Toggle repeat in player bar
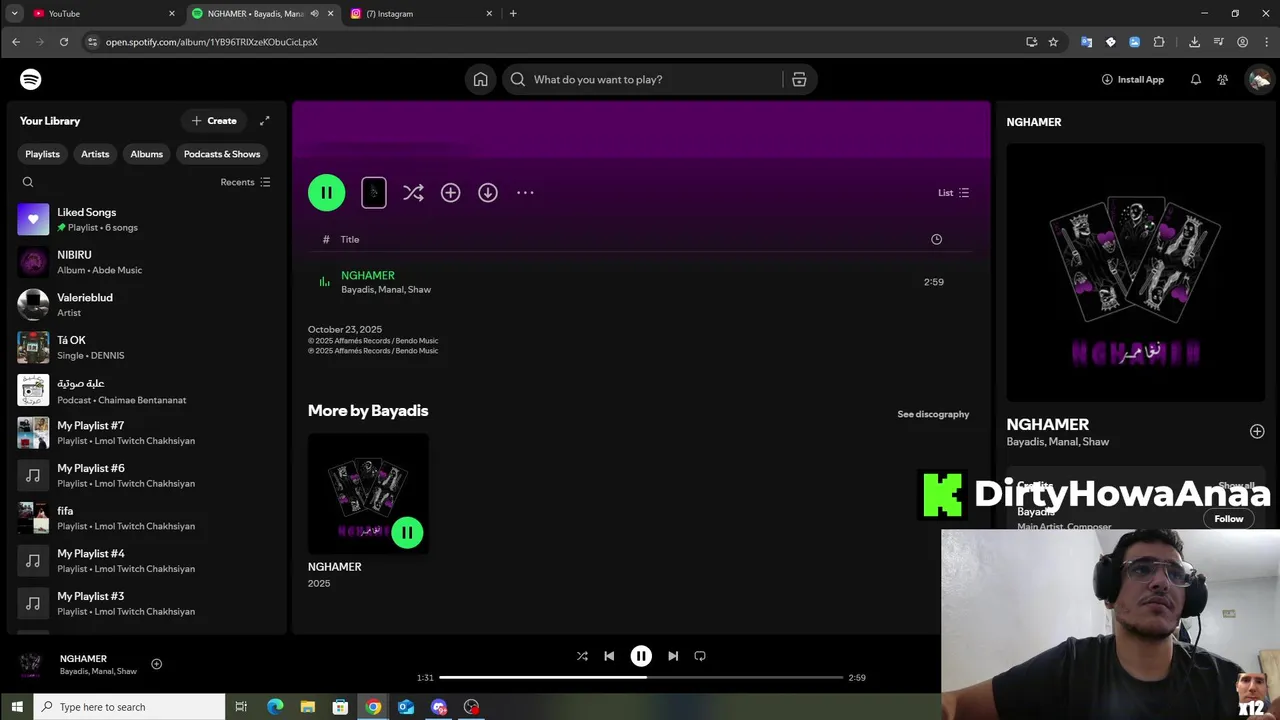The image size is (1280, 720). (700, 656)
